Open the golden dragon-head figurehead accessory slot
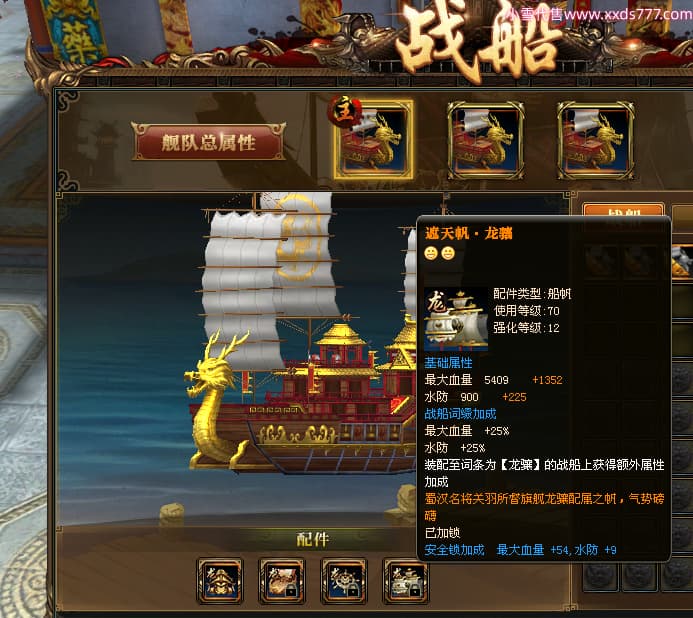Screen dimensions: 693x618 coord(220,580)
